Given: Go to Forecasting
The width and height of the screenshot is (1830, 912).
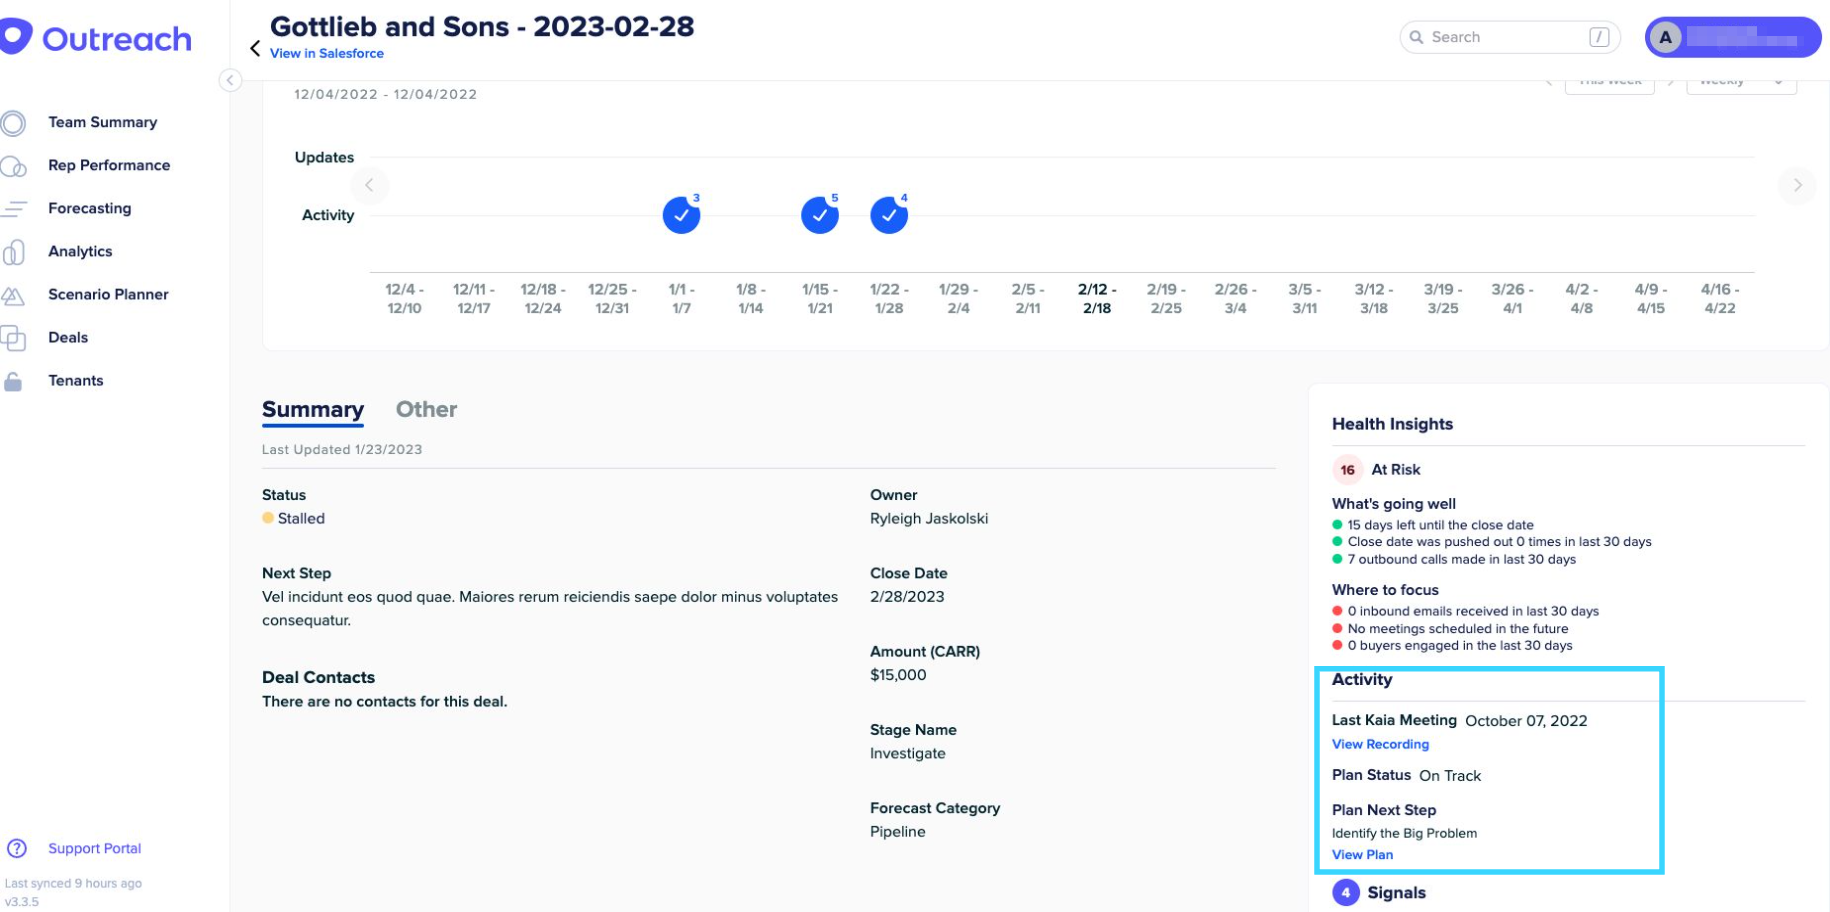Looking at the screenshot, I should click(x=89, y=208).
